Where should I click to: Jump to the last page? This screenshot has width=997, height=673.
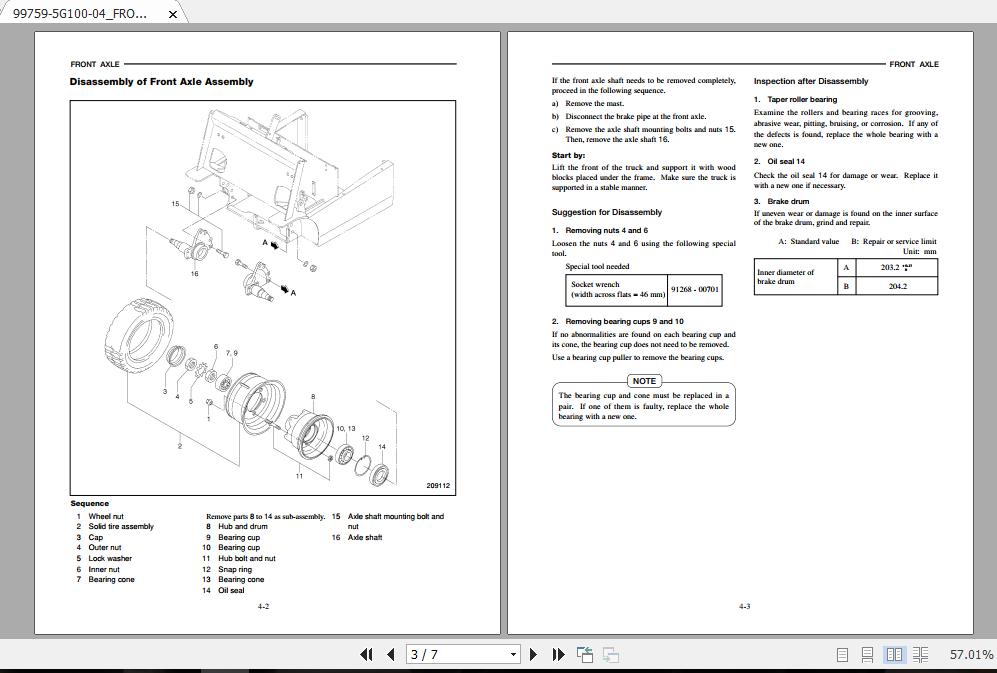pos(558,654)
